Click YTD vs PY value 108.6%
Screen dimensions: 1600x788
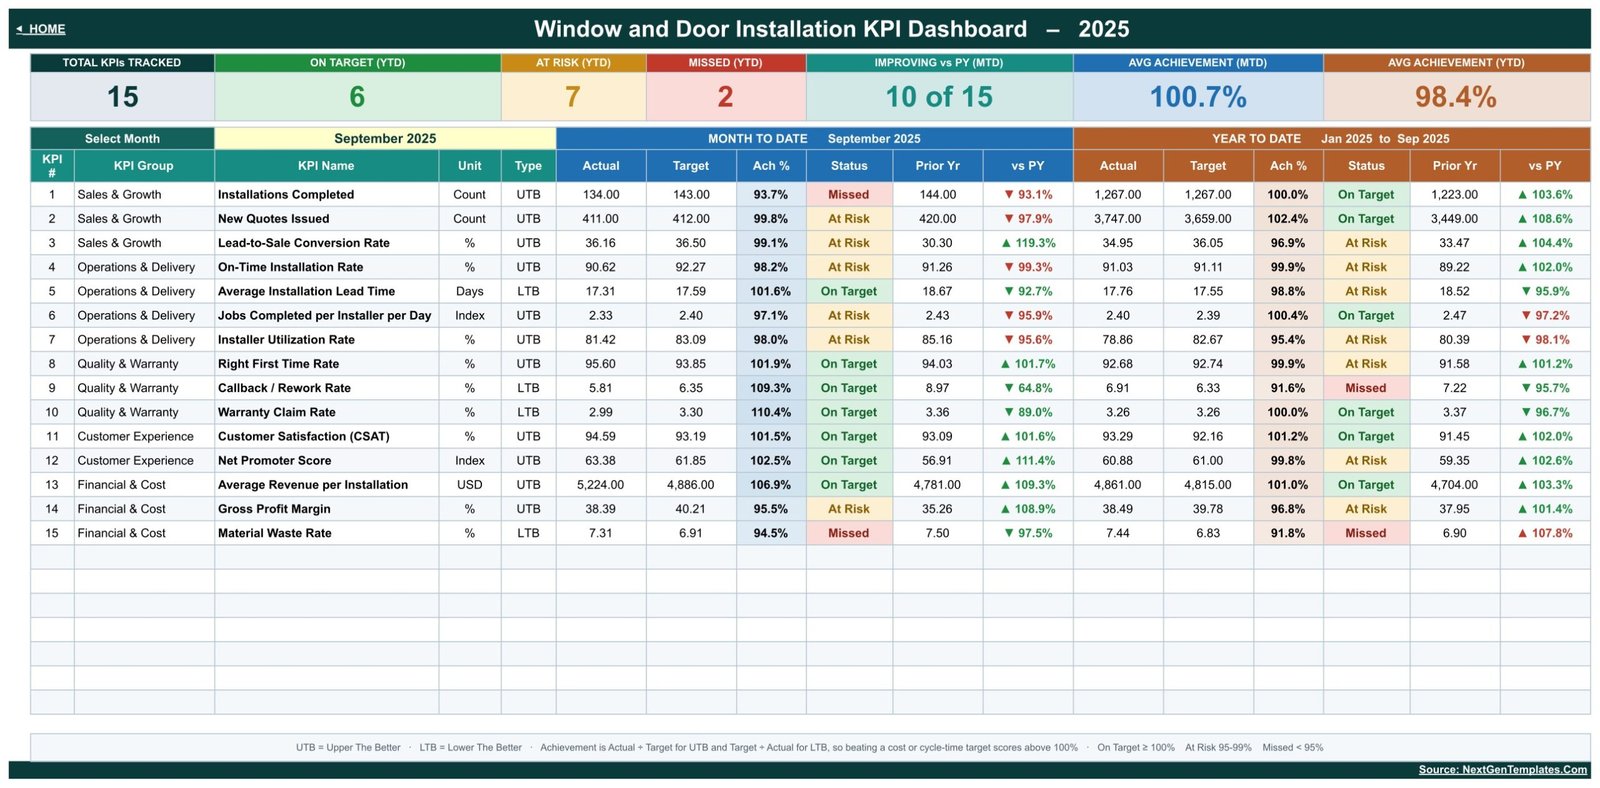(1545, 219)
